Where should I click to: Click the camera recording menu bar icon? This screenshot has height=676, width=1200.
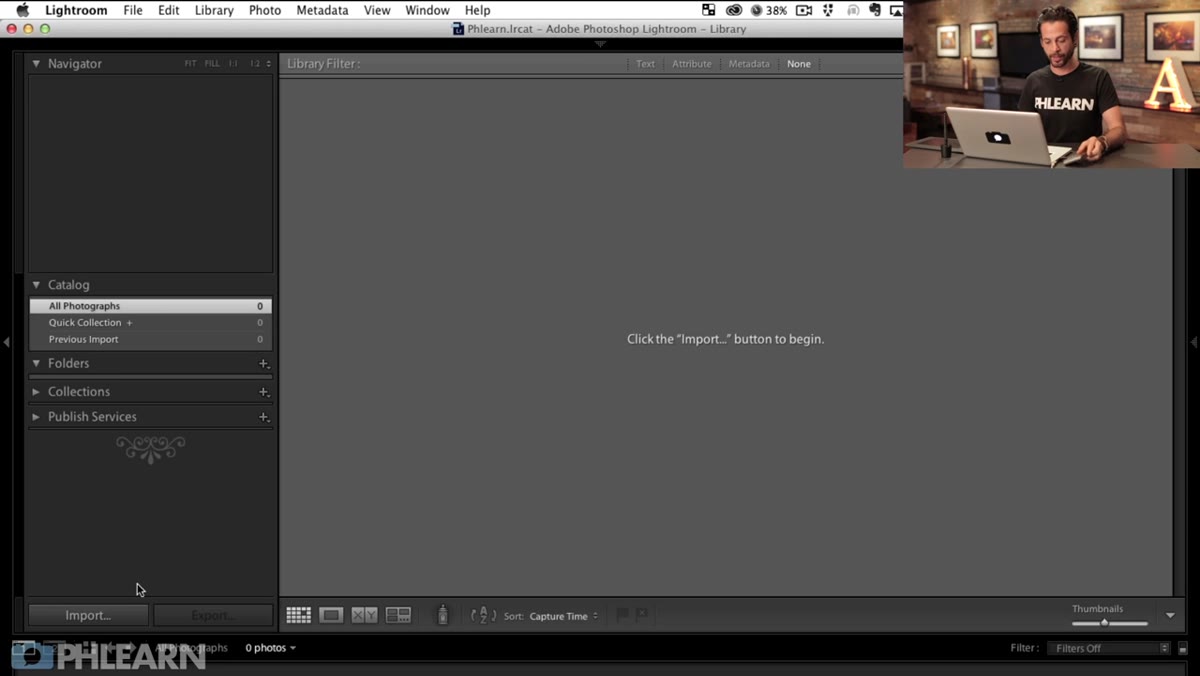[x=804, y=10]
